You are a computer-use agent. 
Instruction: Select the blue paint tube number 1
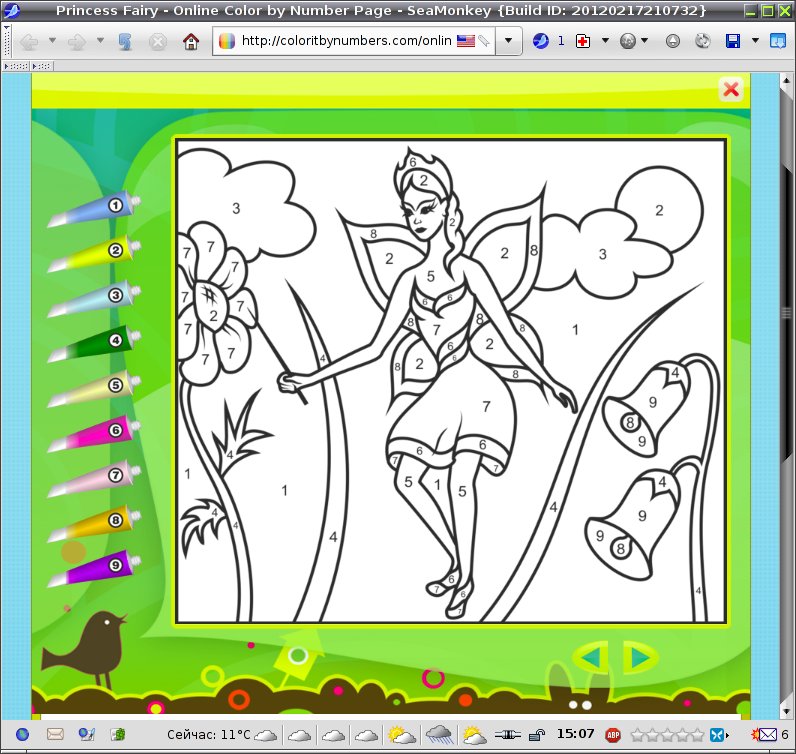pos(94,210)
